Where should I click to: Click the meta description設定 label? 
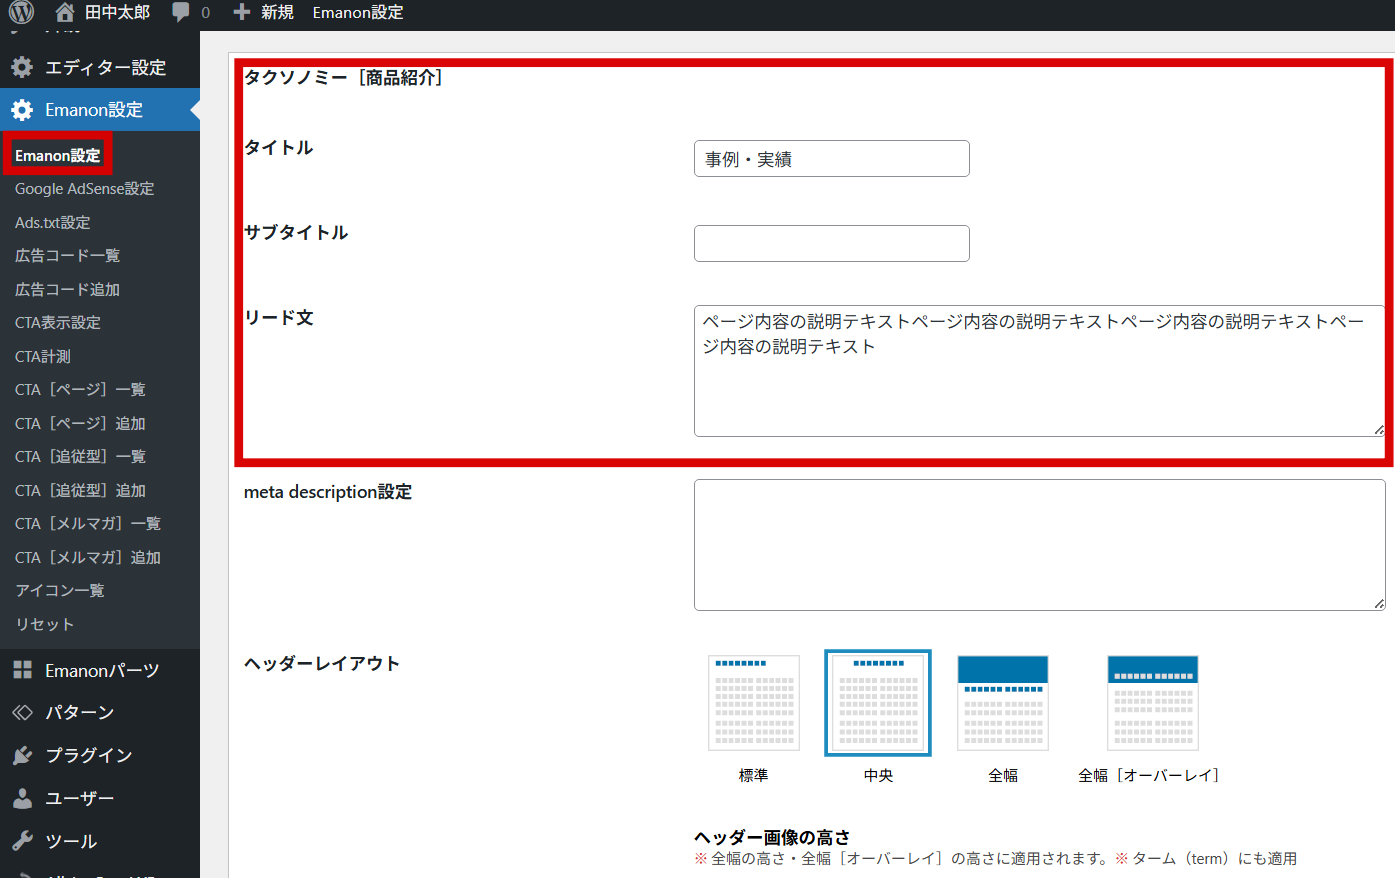(x=328, y=492)
